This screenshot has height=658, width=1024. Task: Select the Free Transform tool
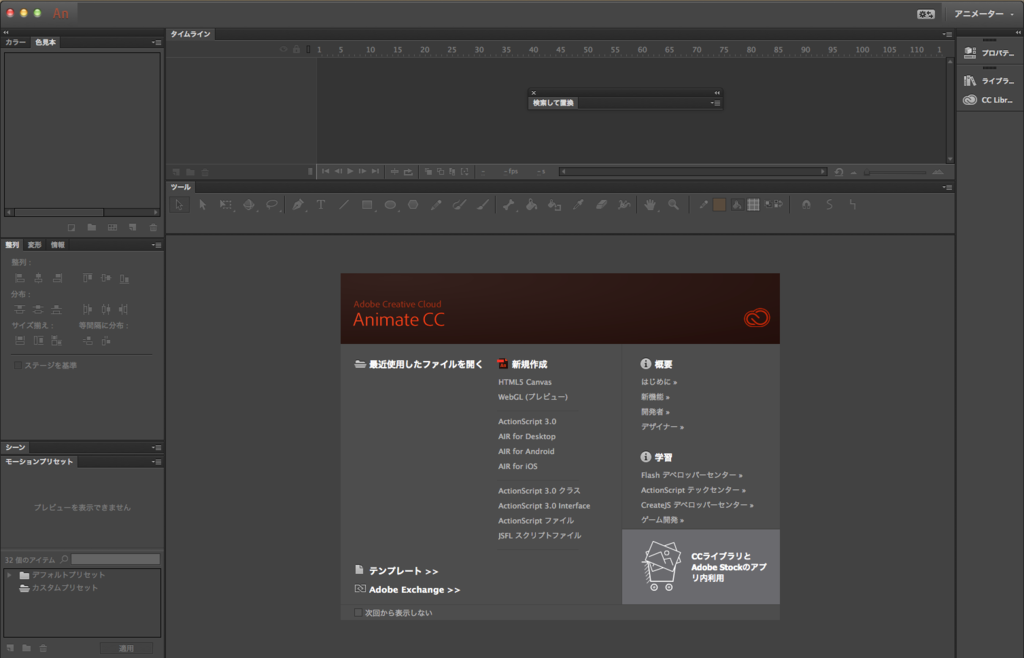point(225,205)
